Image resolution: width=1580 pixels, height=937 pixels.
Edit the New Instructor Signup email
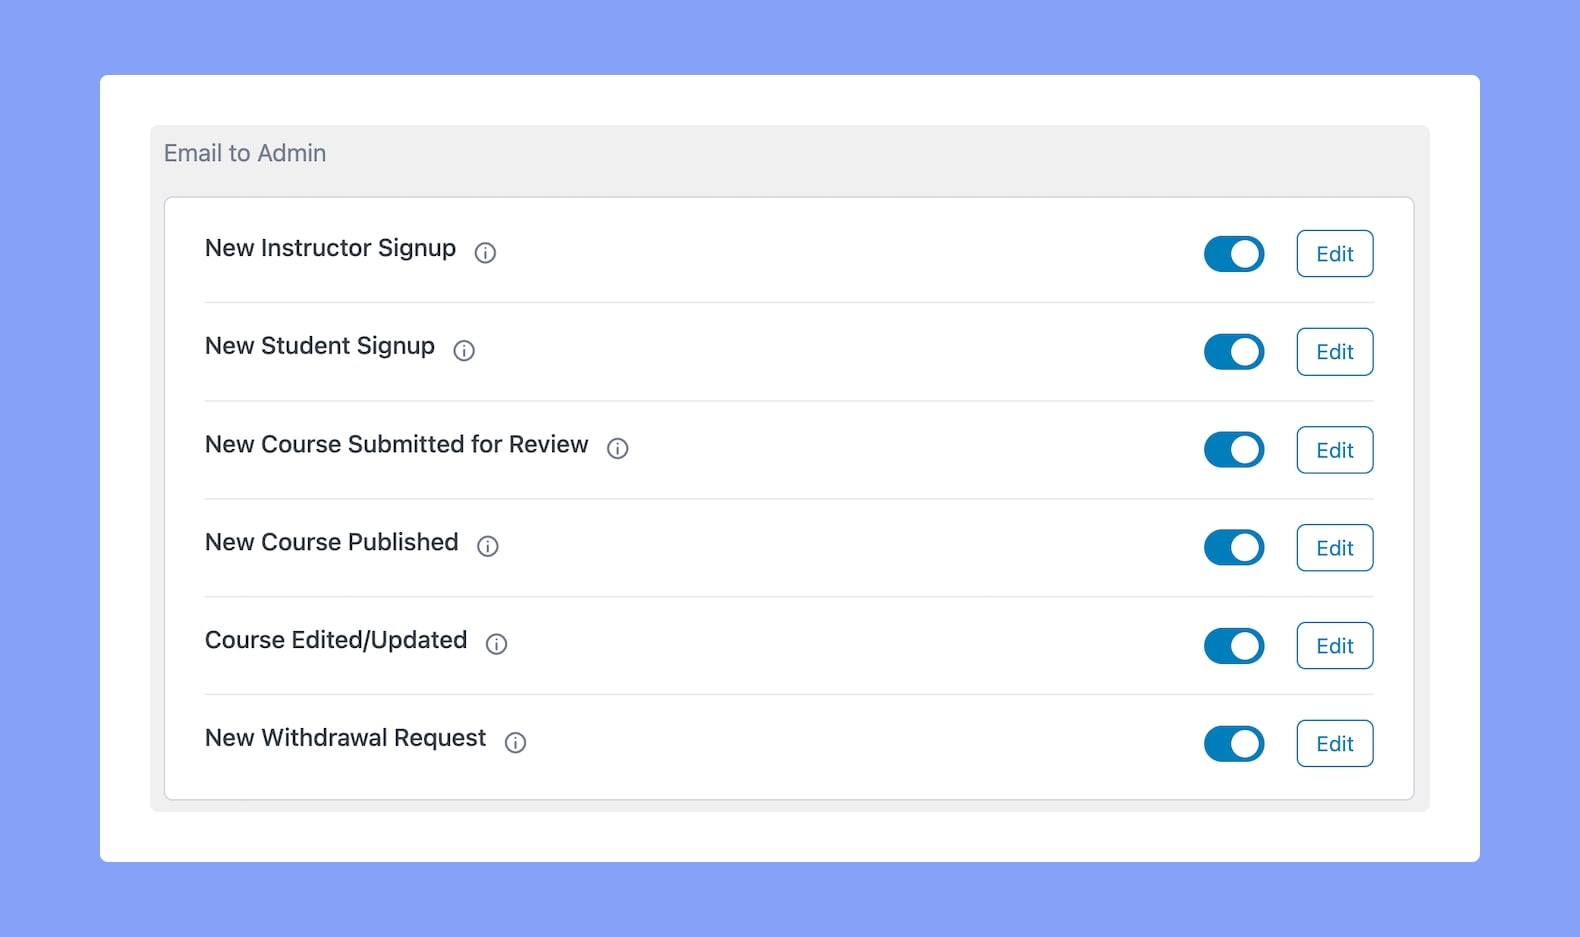[x=1335, y=254]
